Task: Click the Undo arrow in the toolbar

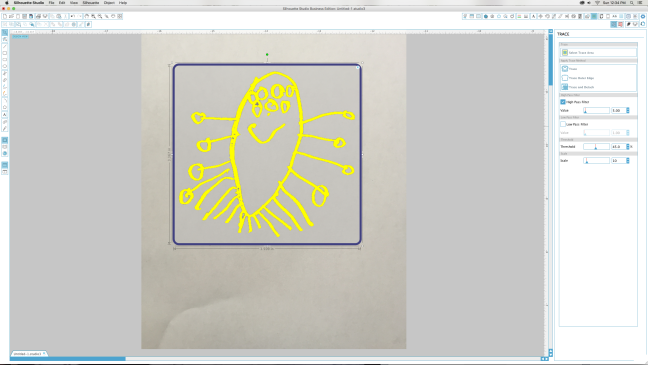Action: pos(72,16)
